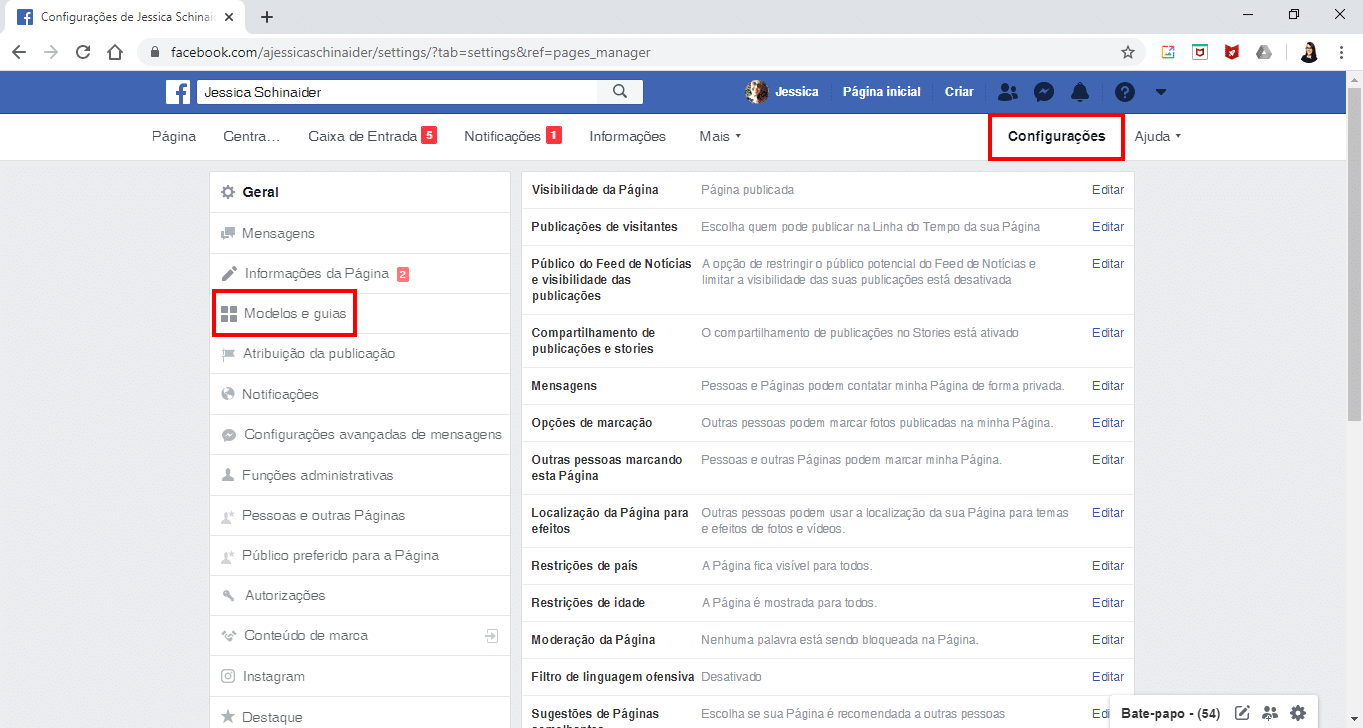1363x728 pixels.
Task: Click the search magnifier button
Action: [x=620, y=92]
